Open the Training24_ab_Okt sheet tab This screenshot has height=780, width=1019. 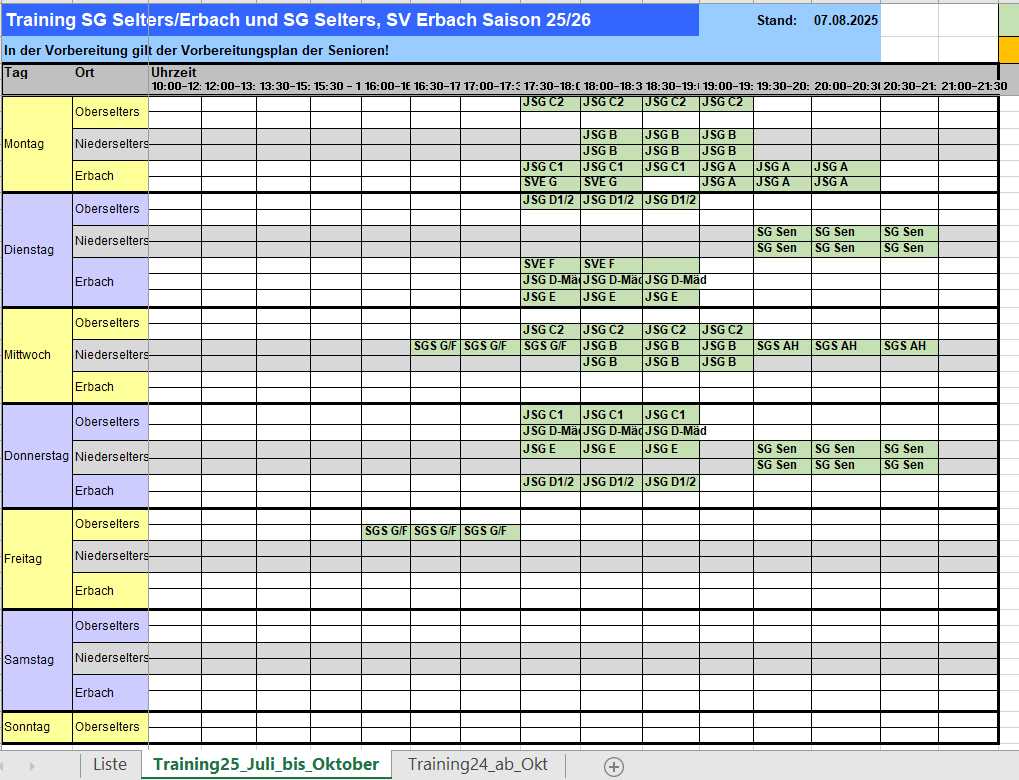(x=477, y=765)
